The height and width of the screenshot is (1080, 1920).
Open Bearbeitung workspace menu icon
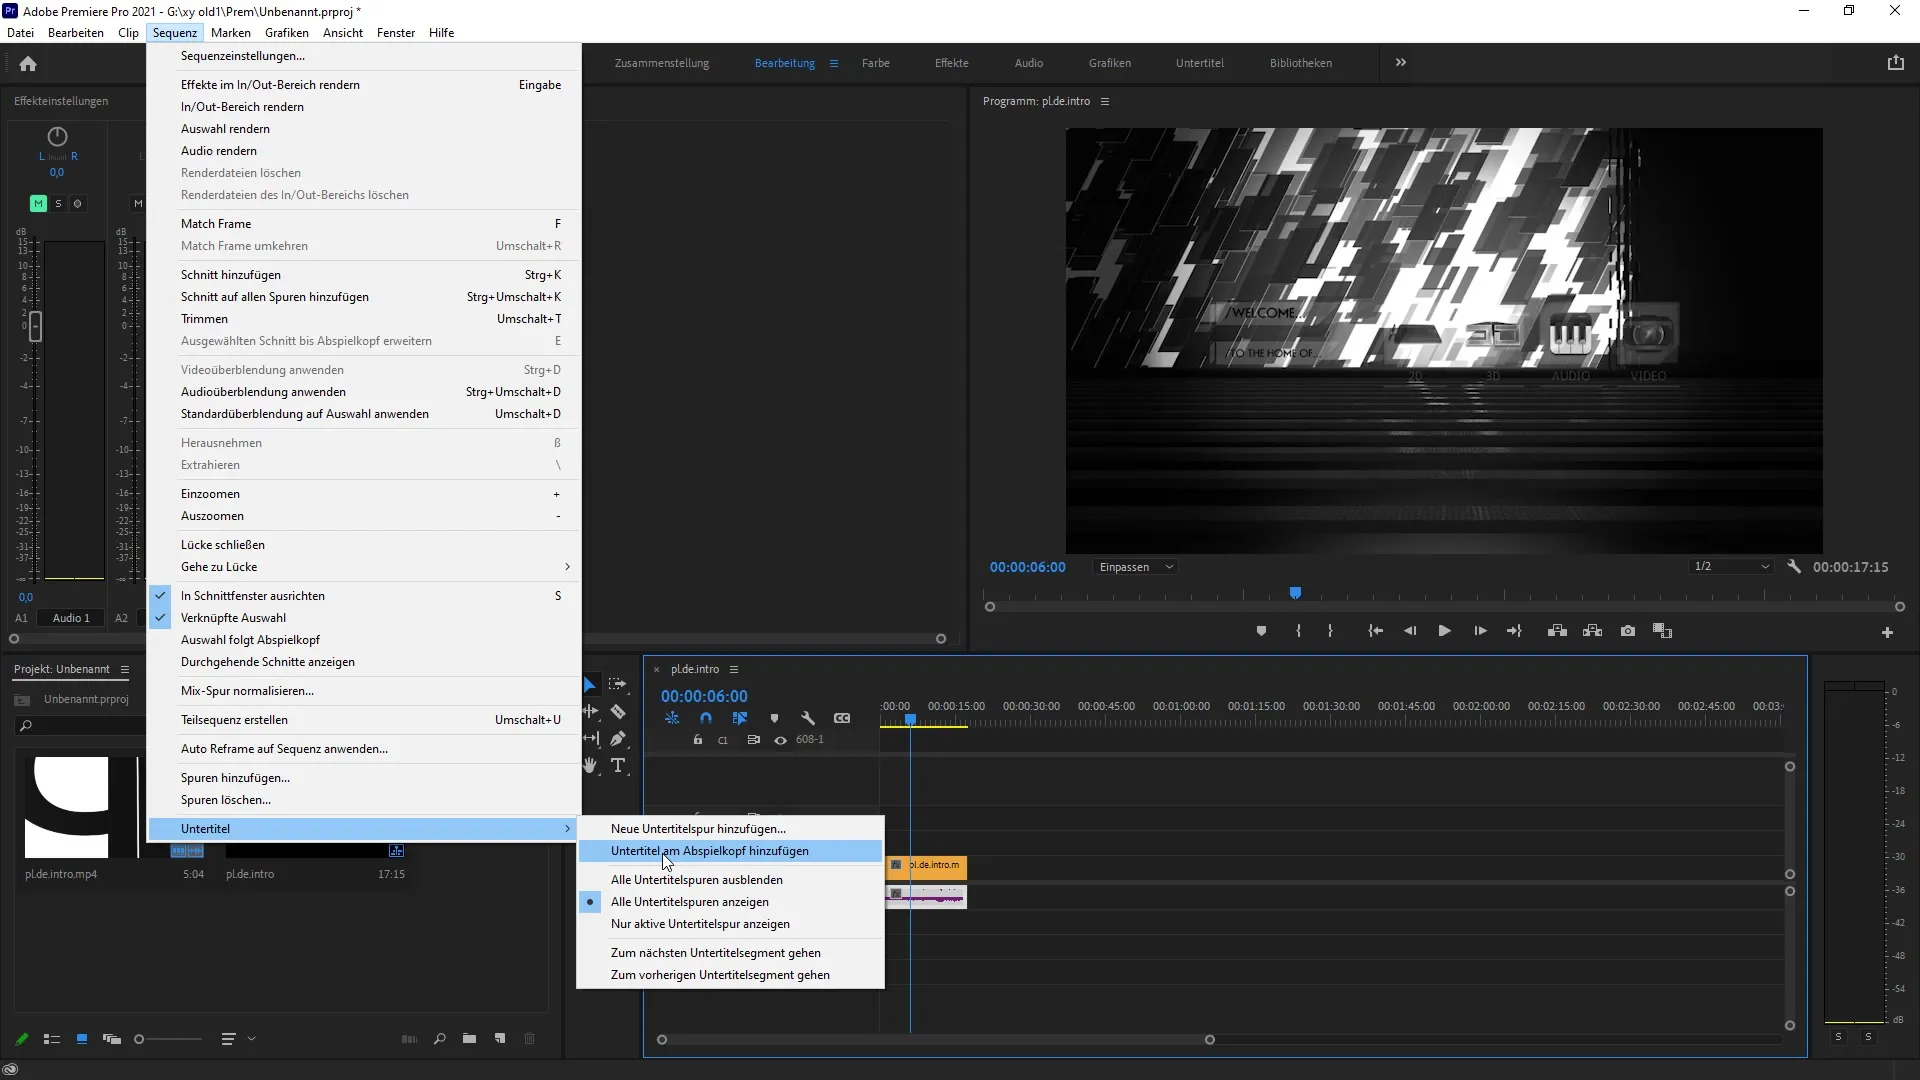pos(834,63)
